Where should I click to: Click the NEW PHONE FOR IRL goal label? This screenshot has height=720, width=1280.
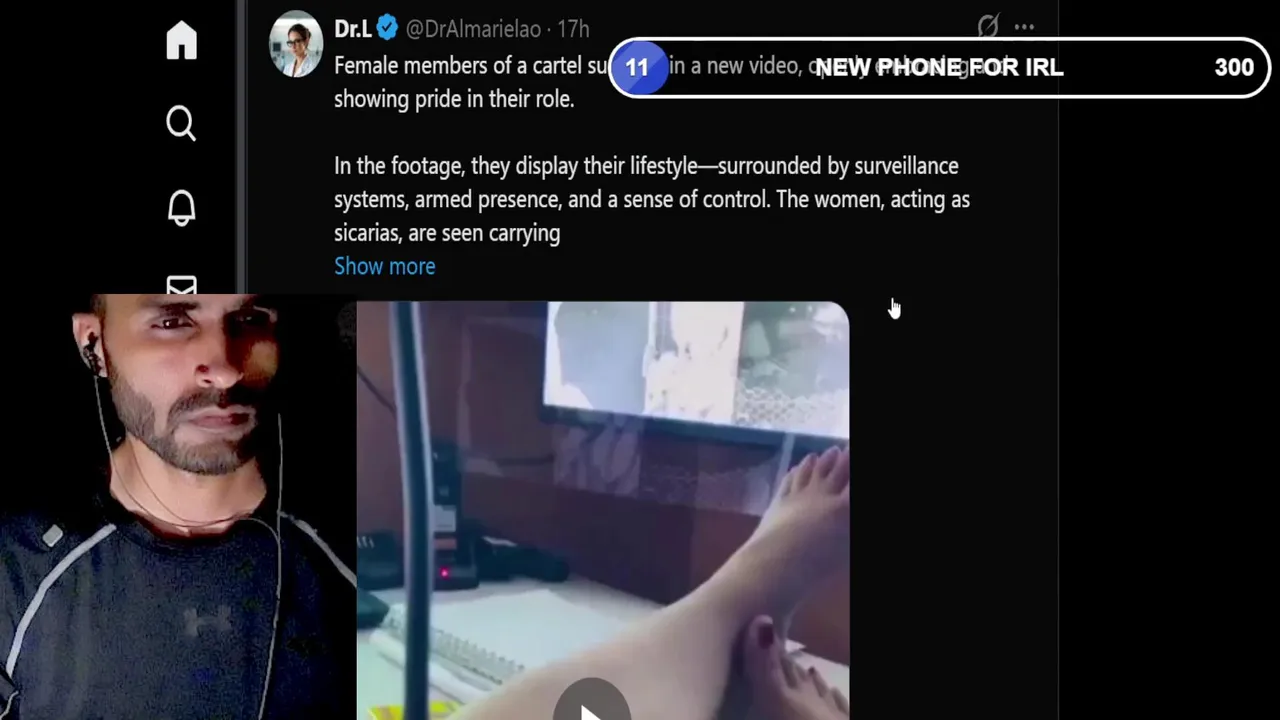coord(939,67)
